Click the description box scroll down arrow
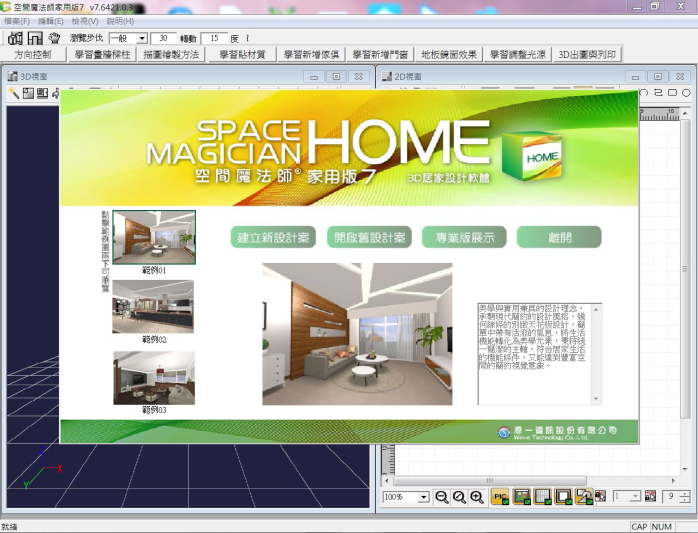This screenshot has width=698, height=533. point(596,399)
